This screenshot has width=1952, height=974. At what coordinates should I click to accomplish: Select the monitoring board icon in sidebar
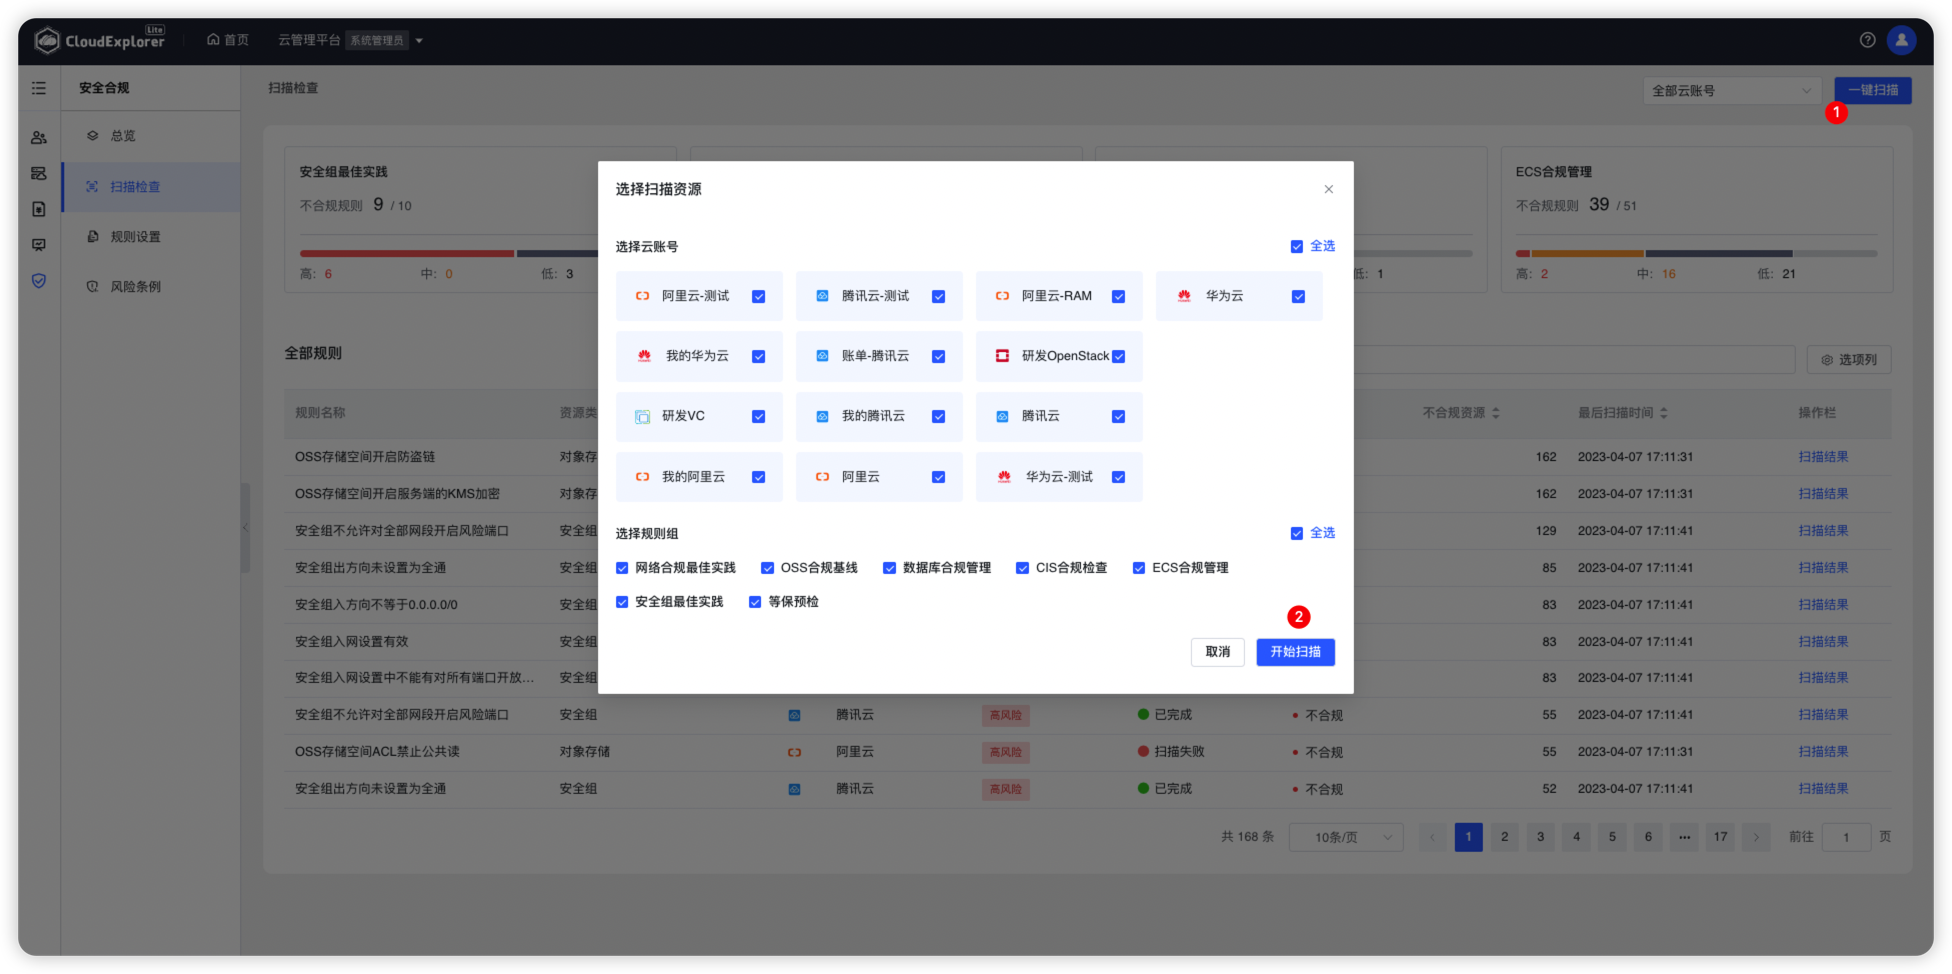tap(38, 244)
